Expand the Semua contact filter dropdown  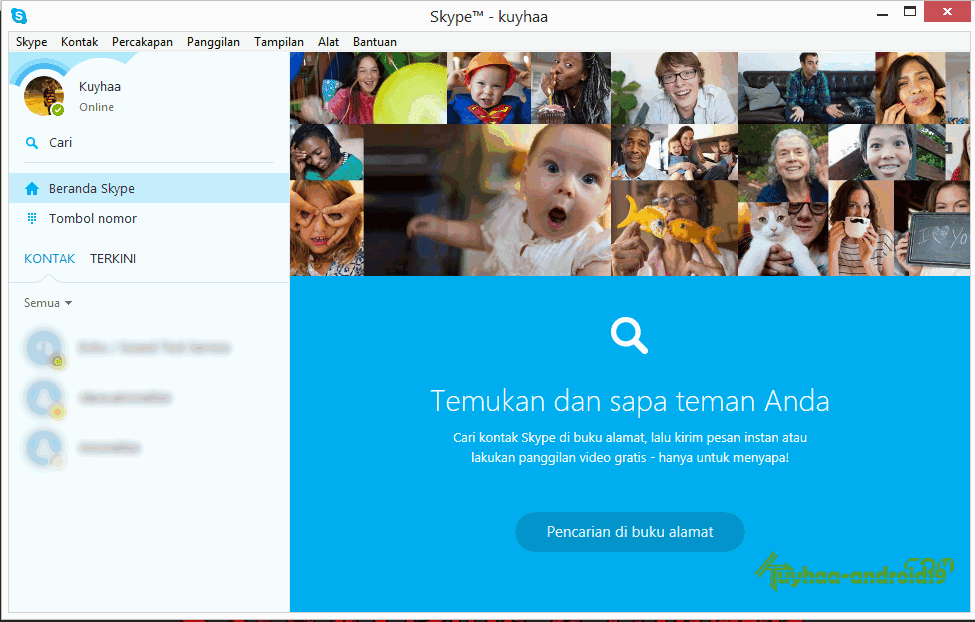click(x=48, y=303)
